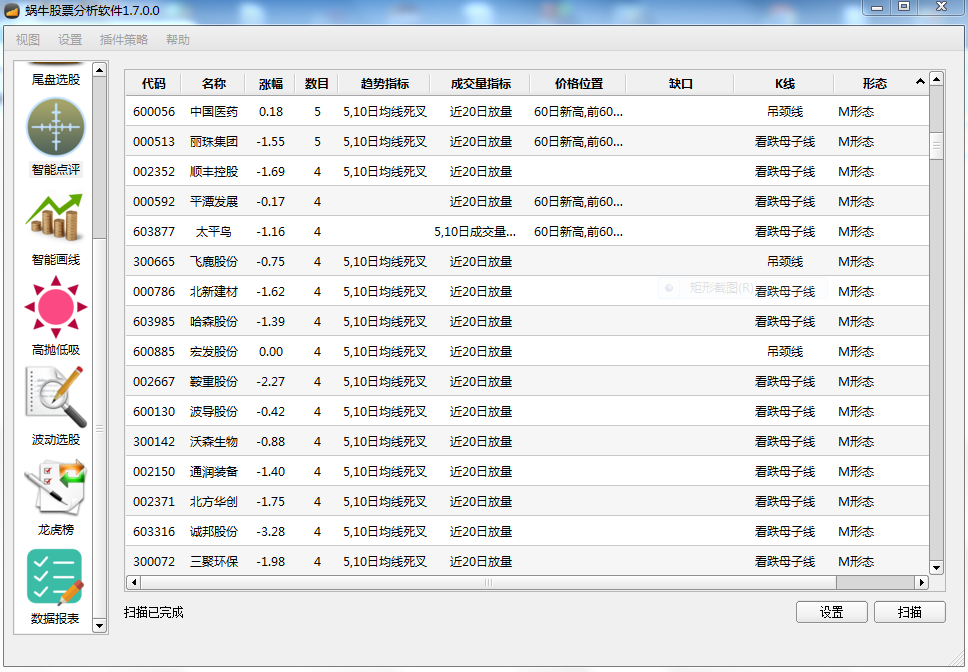Click 5,10日均线死叉 in the 300142 row

pos(385,442)
